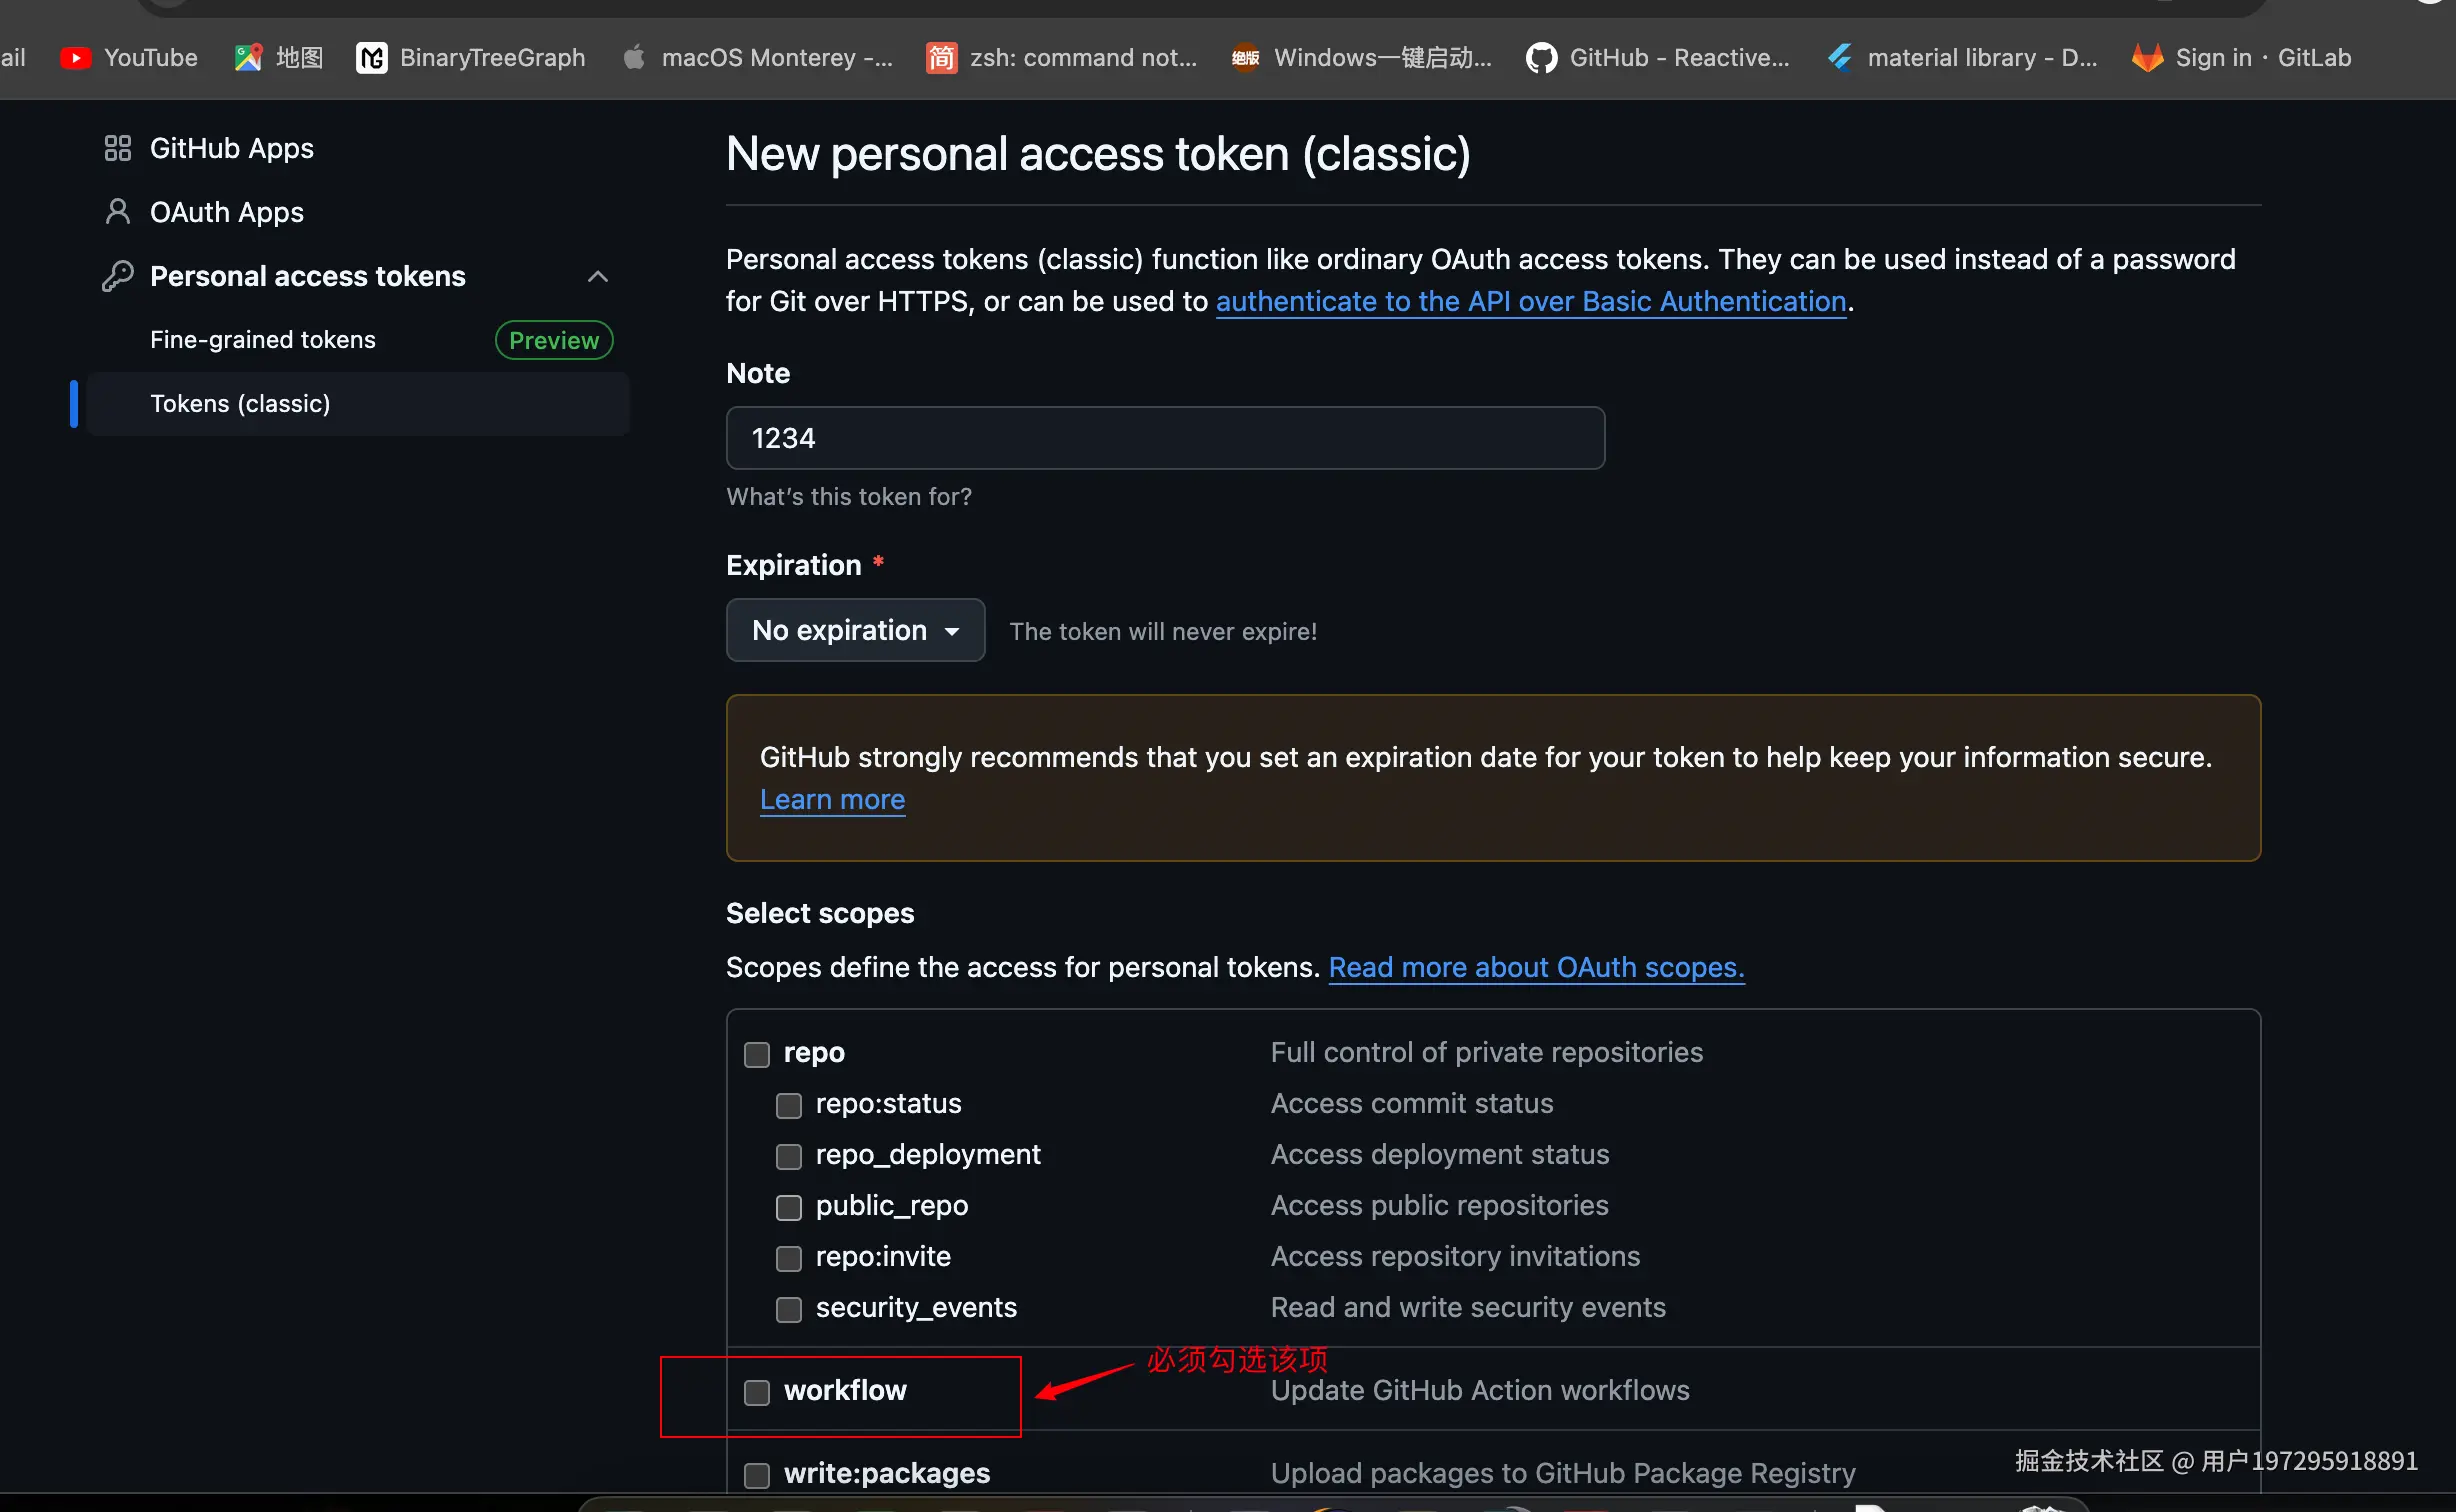
Task: Check the top-level repo scope checkbox
Action: [x=757, y=1054]
